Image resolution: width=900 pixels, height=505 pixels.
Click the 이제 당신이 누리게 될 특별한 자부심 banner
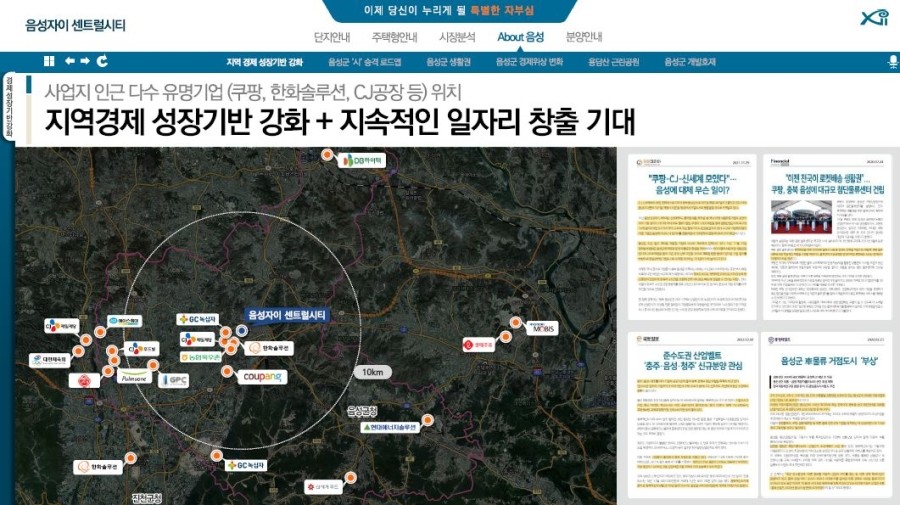pyautogui.click(x=449, y=10)
